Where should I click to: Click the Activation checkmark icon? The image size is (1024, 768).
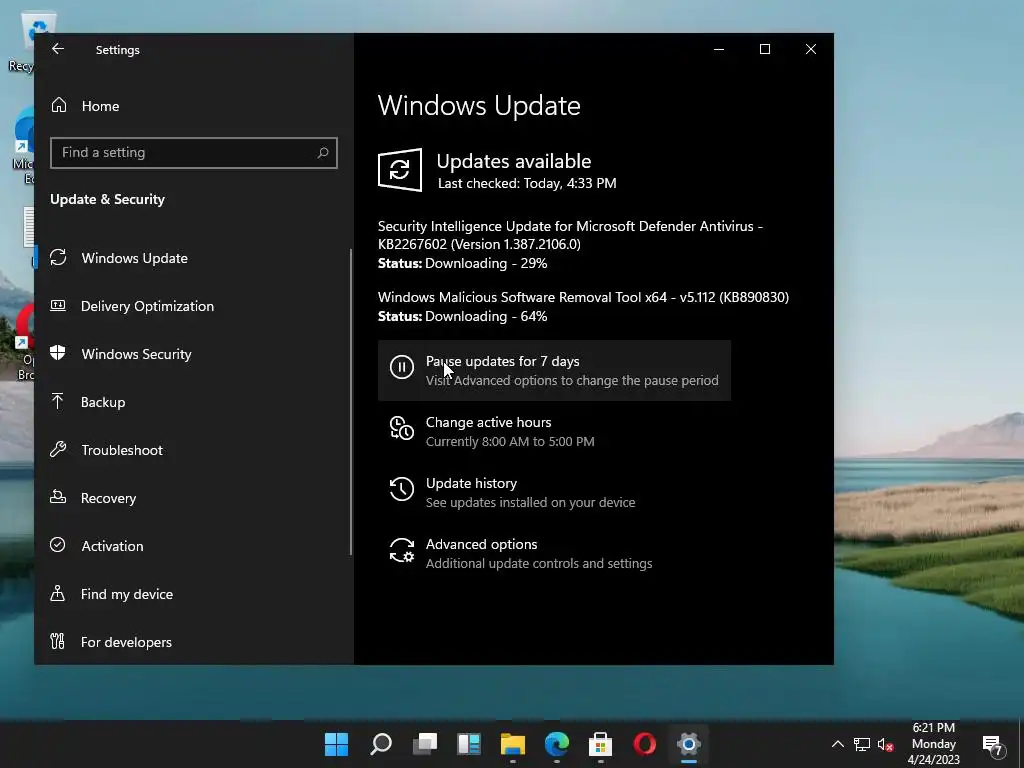pyautogui.click(x=57, y=545)
